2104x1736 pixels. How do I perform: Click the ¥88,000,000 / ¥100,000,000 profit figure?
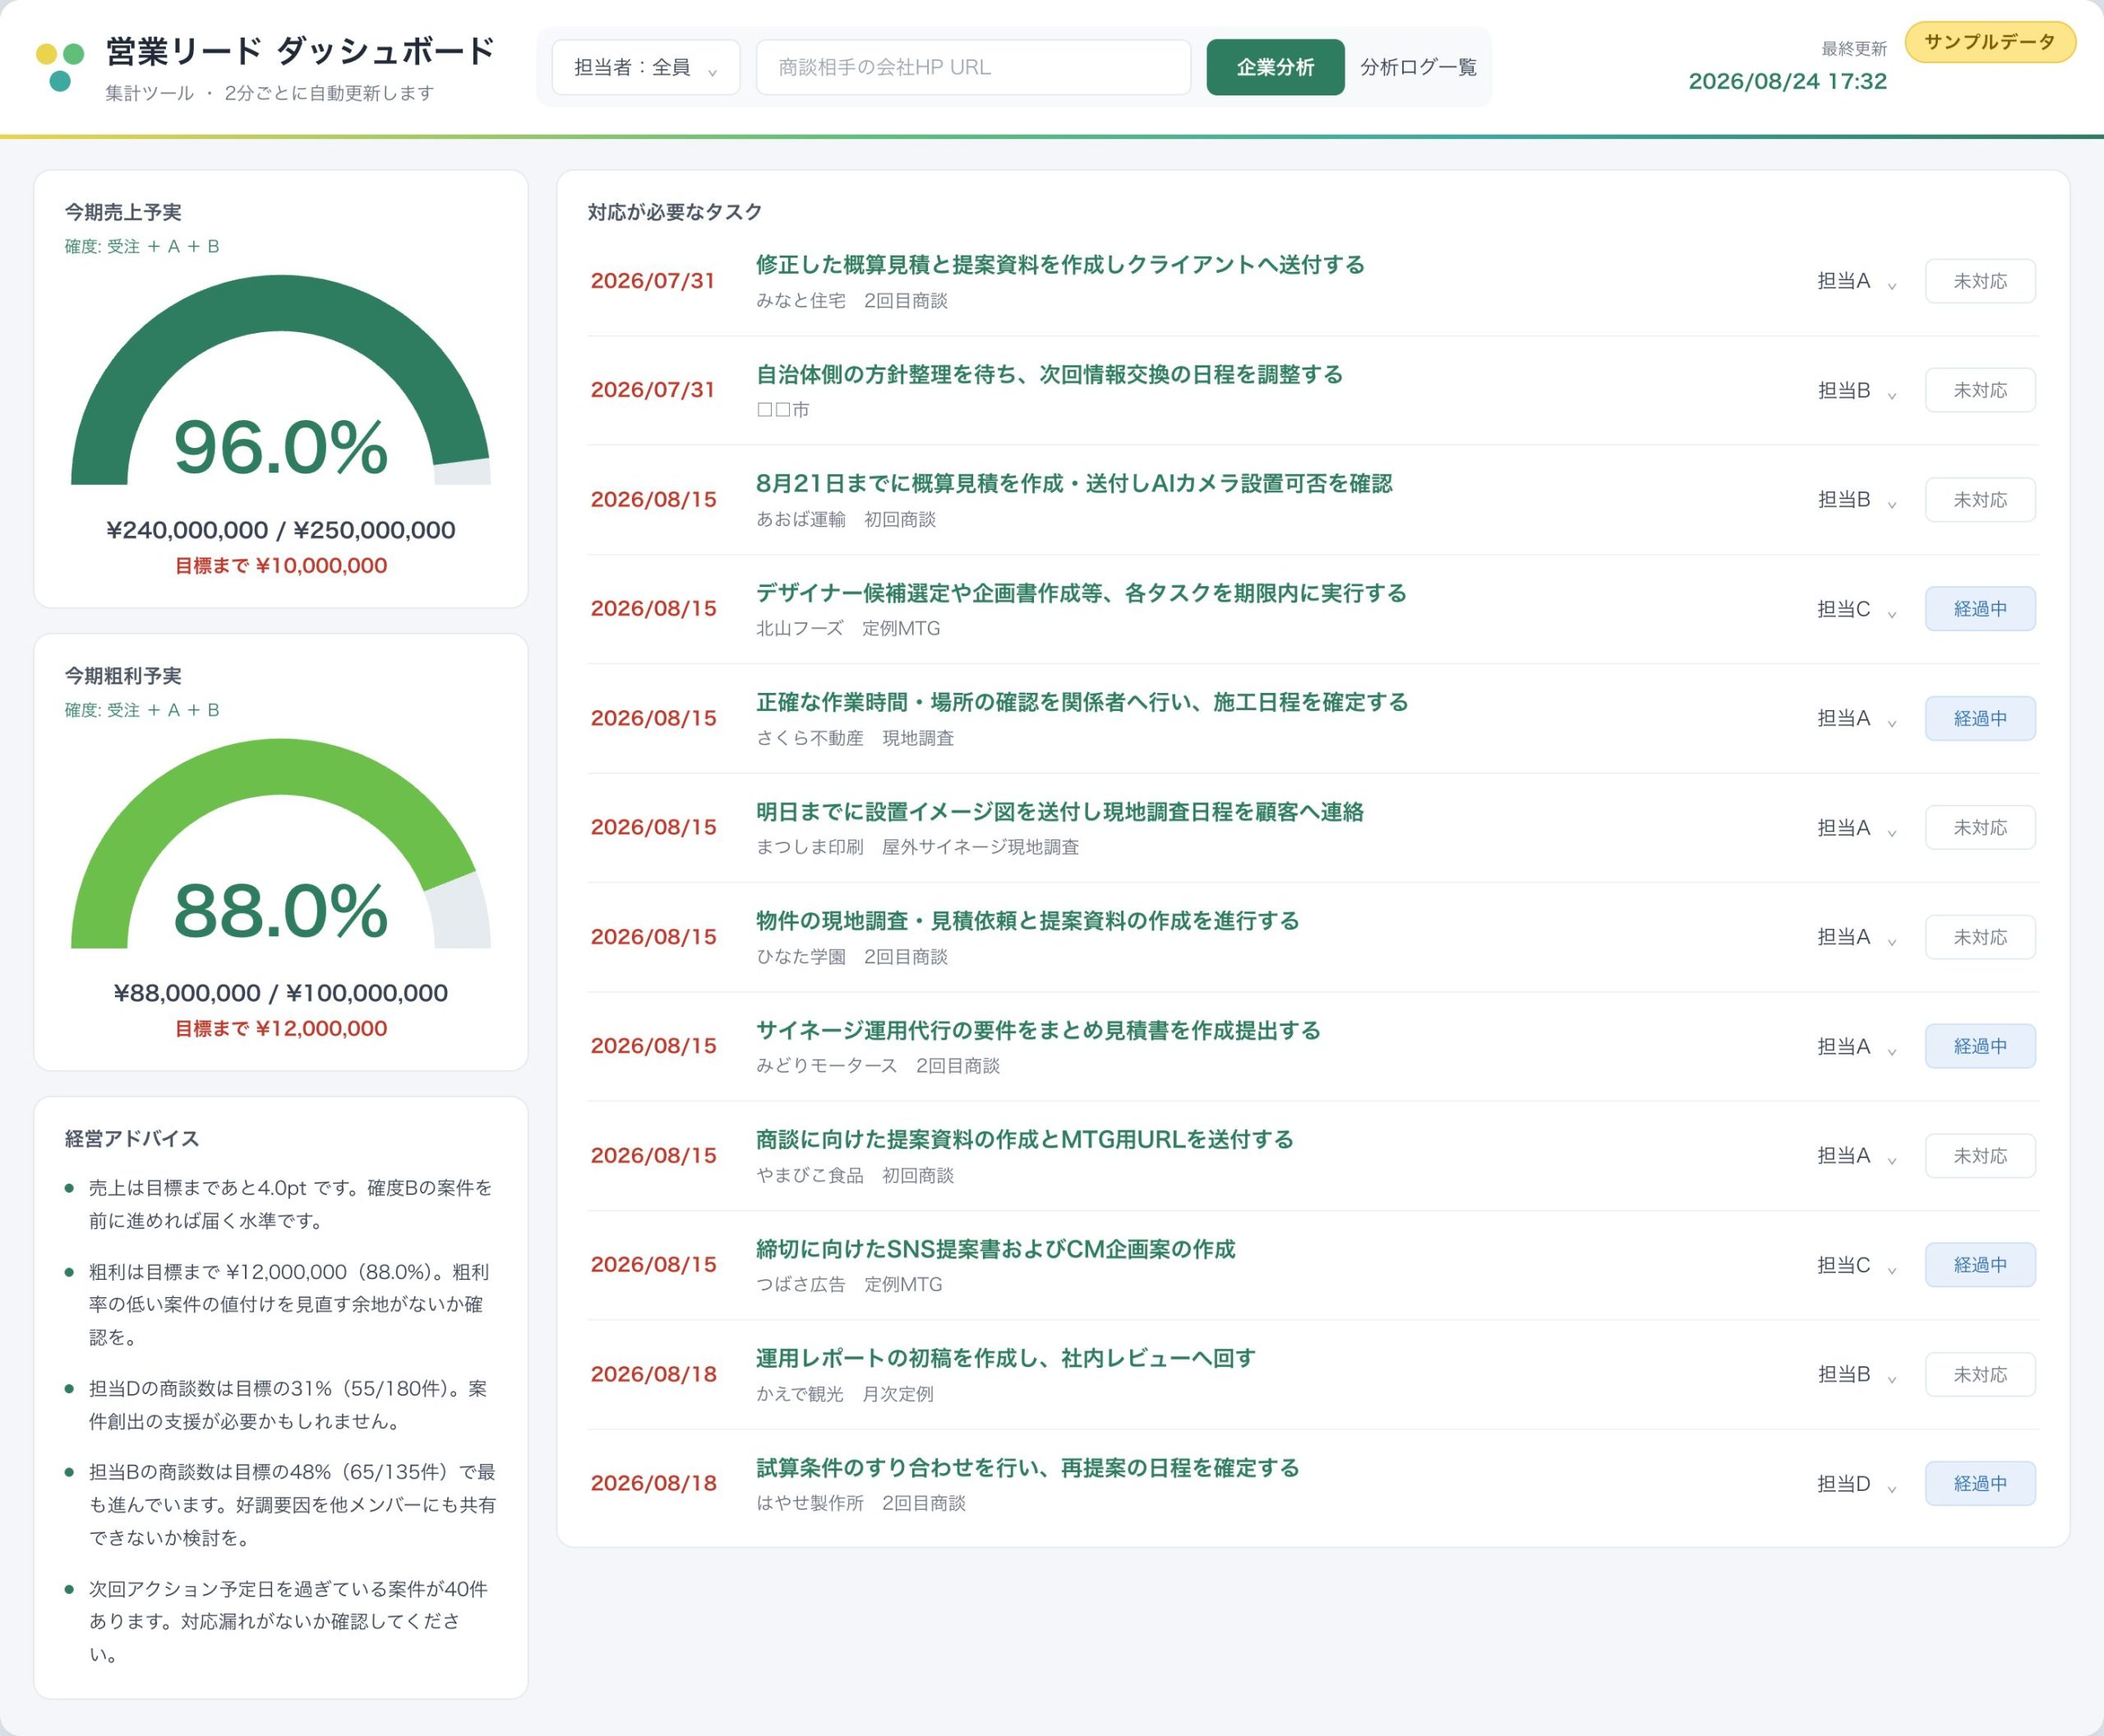coord(281,993)
